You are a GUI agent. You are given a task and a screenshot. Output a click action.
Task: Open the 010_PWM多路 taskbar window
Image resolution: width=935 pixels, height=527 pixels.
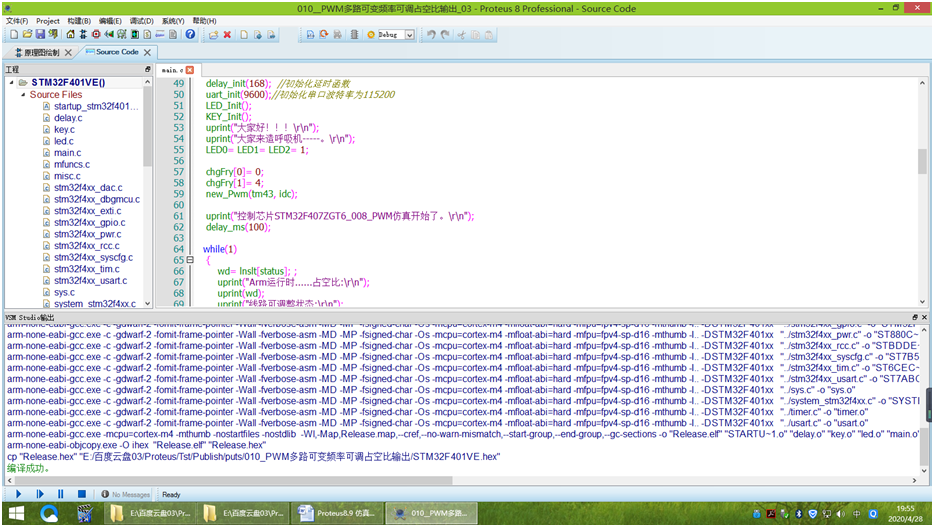click(432, 513)
